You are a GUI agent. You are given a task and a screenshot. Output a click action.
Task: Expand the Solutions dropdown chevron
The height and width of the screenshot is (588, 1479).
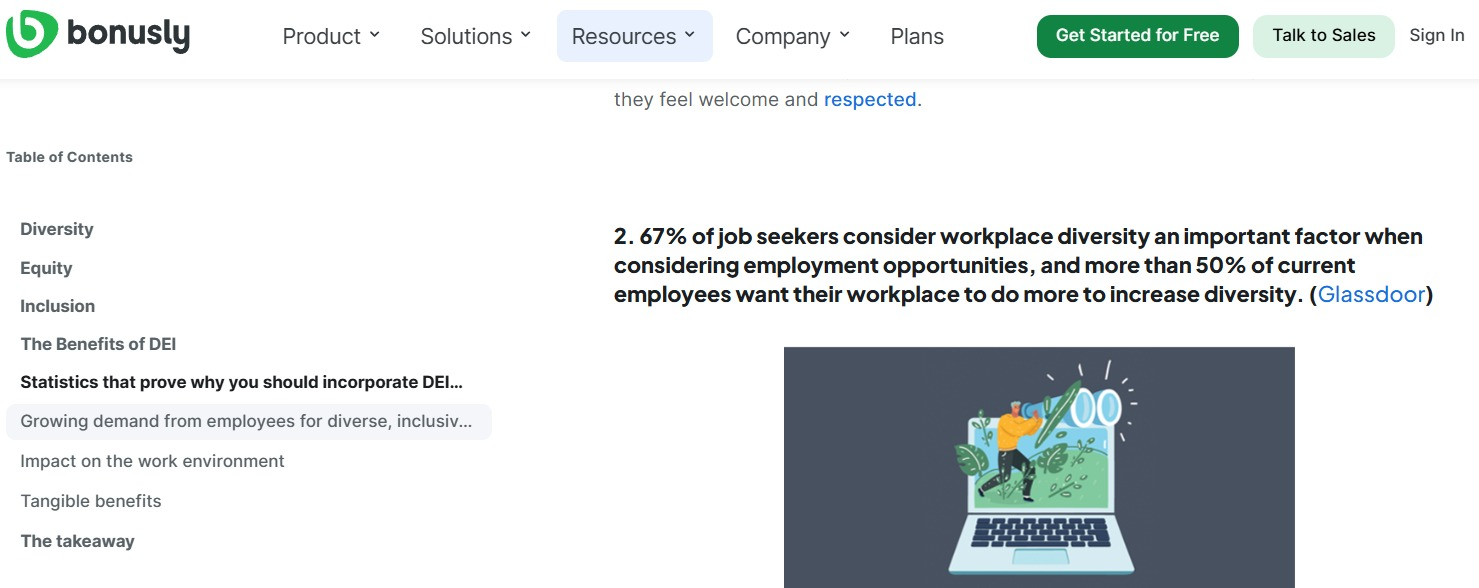[x=527, y=35]
